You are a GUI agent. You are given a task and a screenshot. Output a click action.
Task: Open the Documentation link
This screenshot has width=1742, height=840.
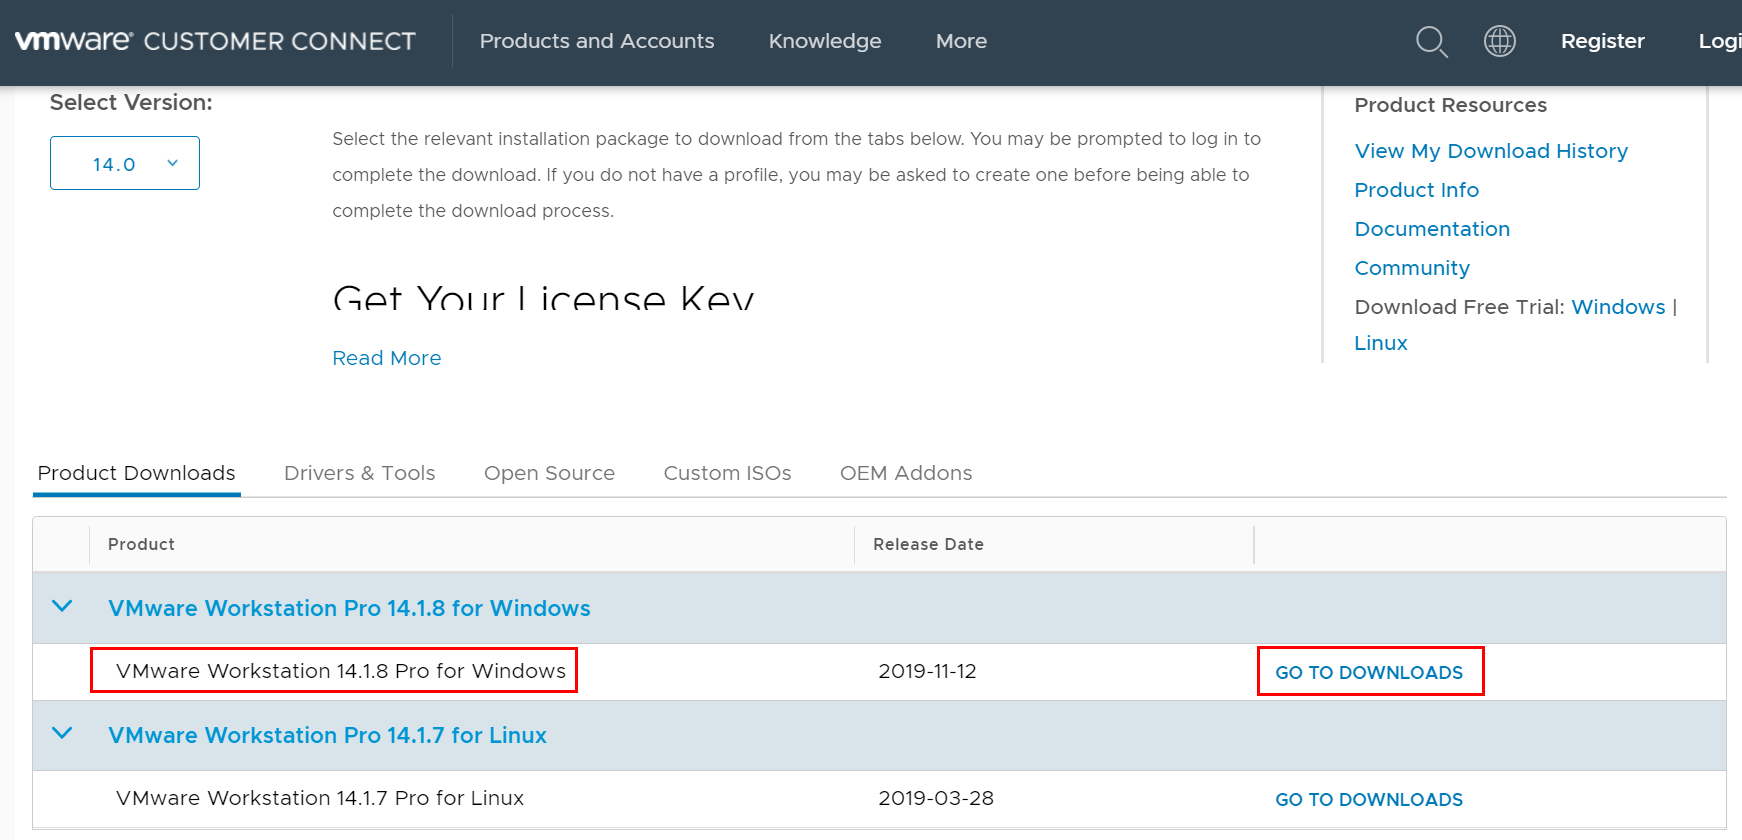(1432, 229)
